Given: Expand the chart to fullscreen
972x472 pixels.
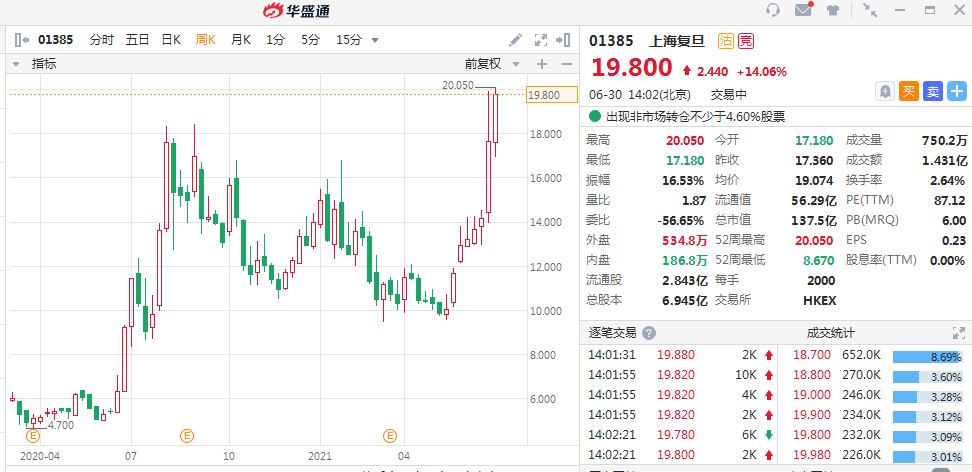Looking at the screenshot, I should [541, 40].
